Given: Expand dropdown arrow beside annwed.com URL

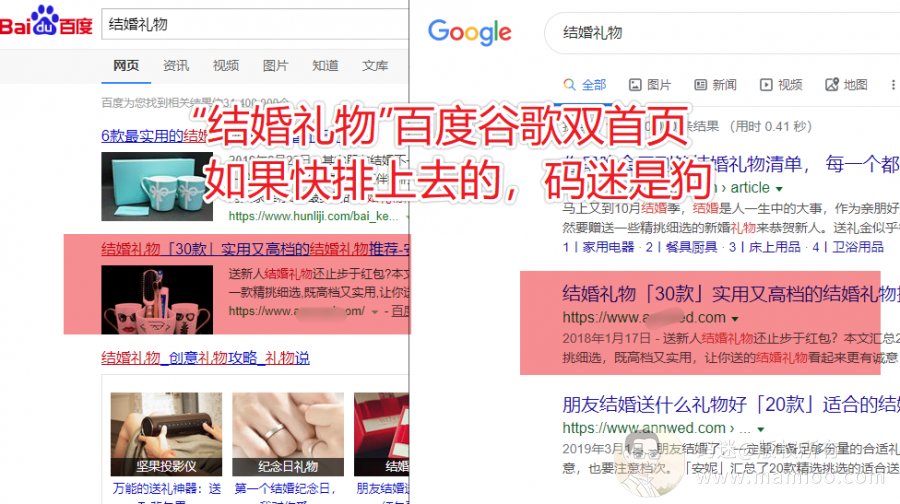Looking at the screenshot, I should 761,429.
